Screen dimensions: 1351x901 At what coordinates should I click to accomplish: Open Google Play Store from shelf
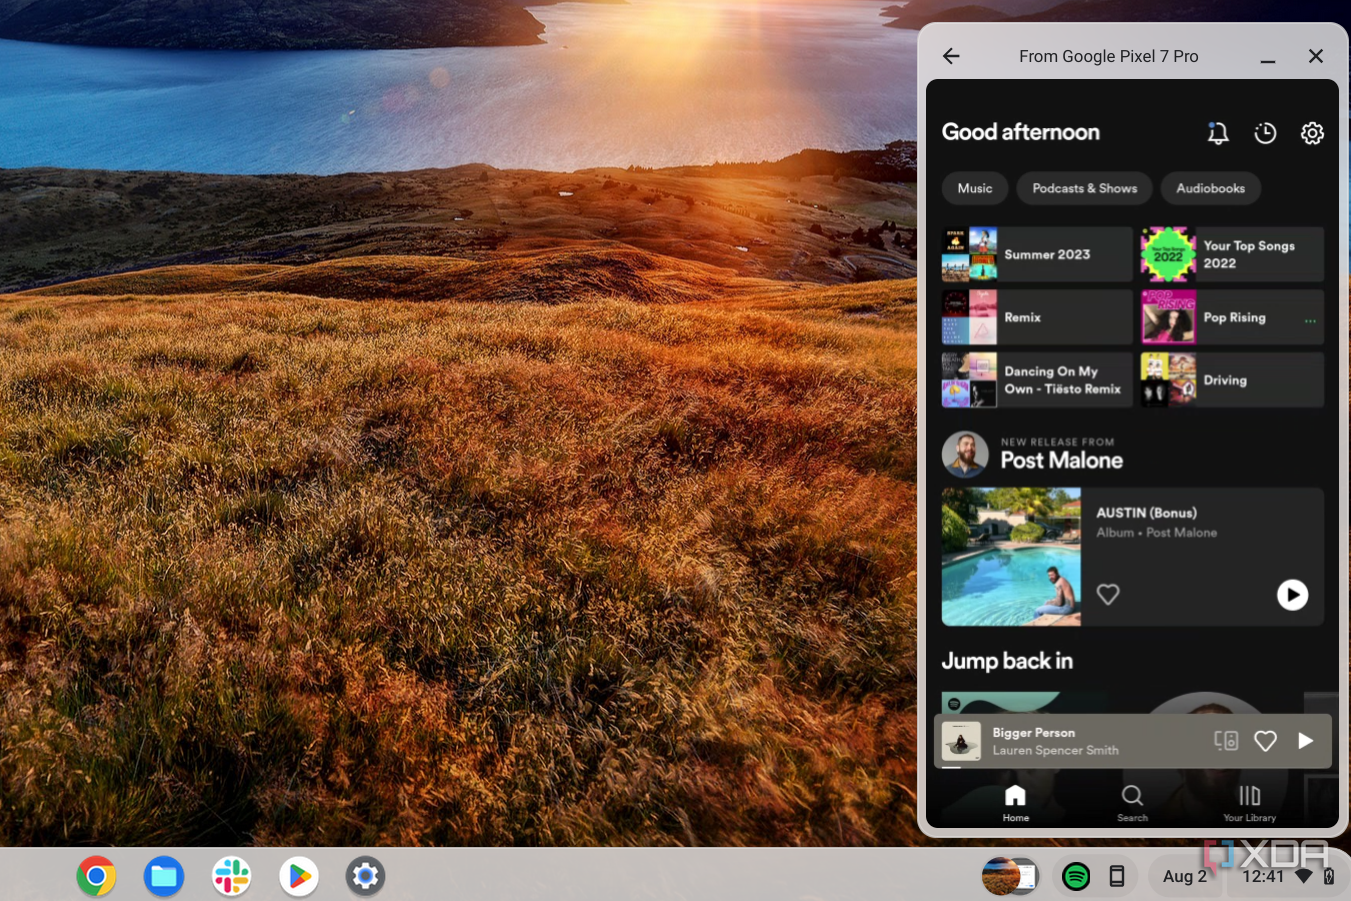coord(298,876)
